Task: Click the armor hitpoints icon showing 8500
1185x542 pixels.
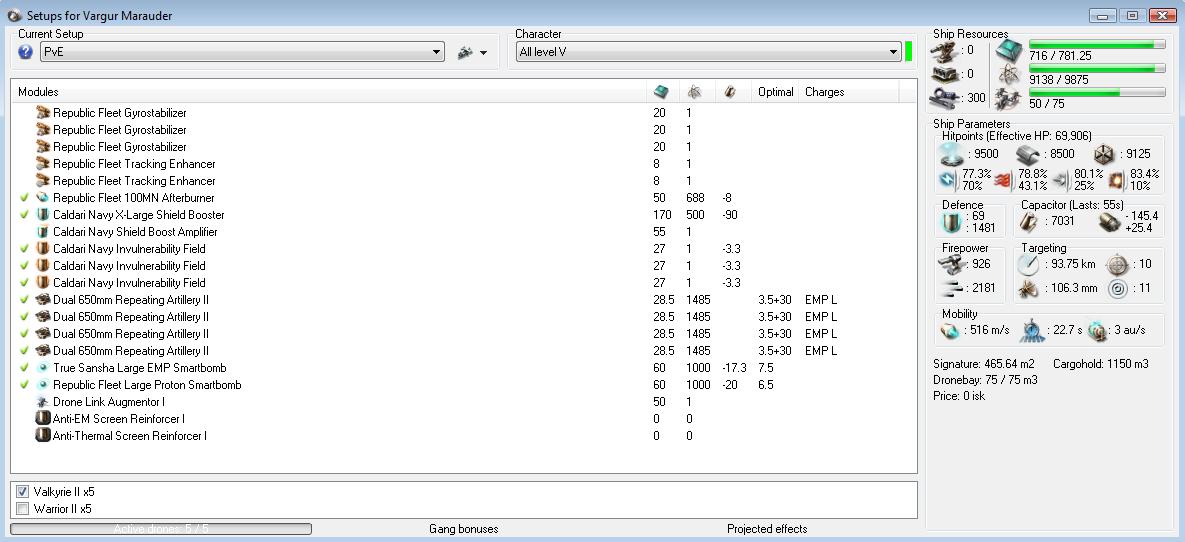Action: pos(1026,154)
